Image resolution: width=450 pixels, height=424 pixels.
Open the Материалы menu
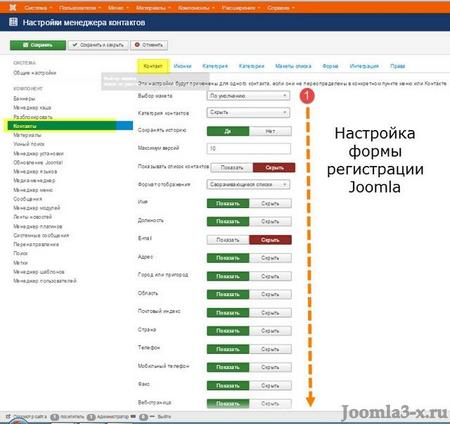tap(153, 7)
